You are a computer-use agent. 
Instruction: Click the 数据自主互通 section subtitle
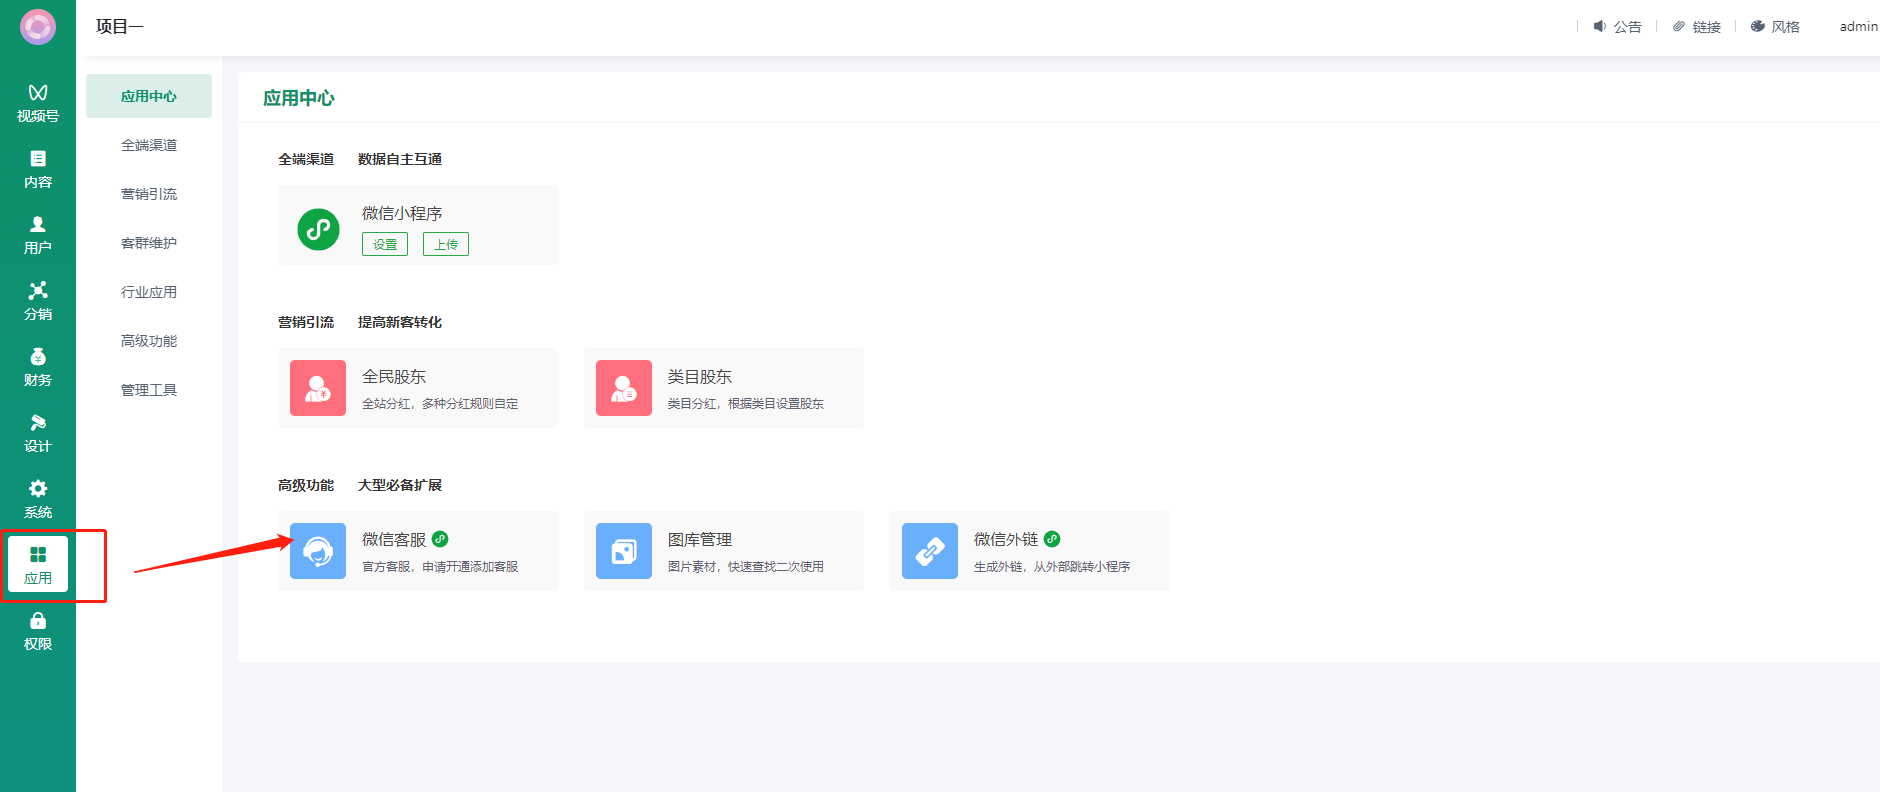(400, 159)
